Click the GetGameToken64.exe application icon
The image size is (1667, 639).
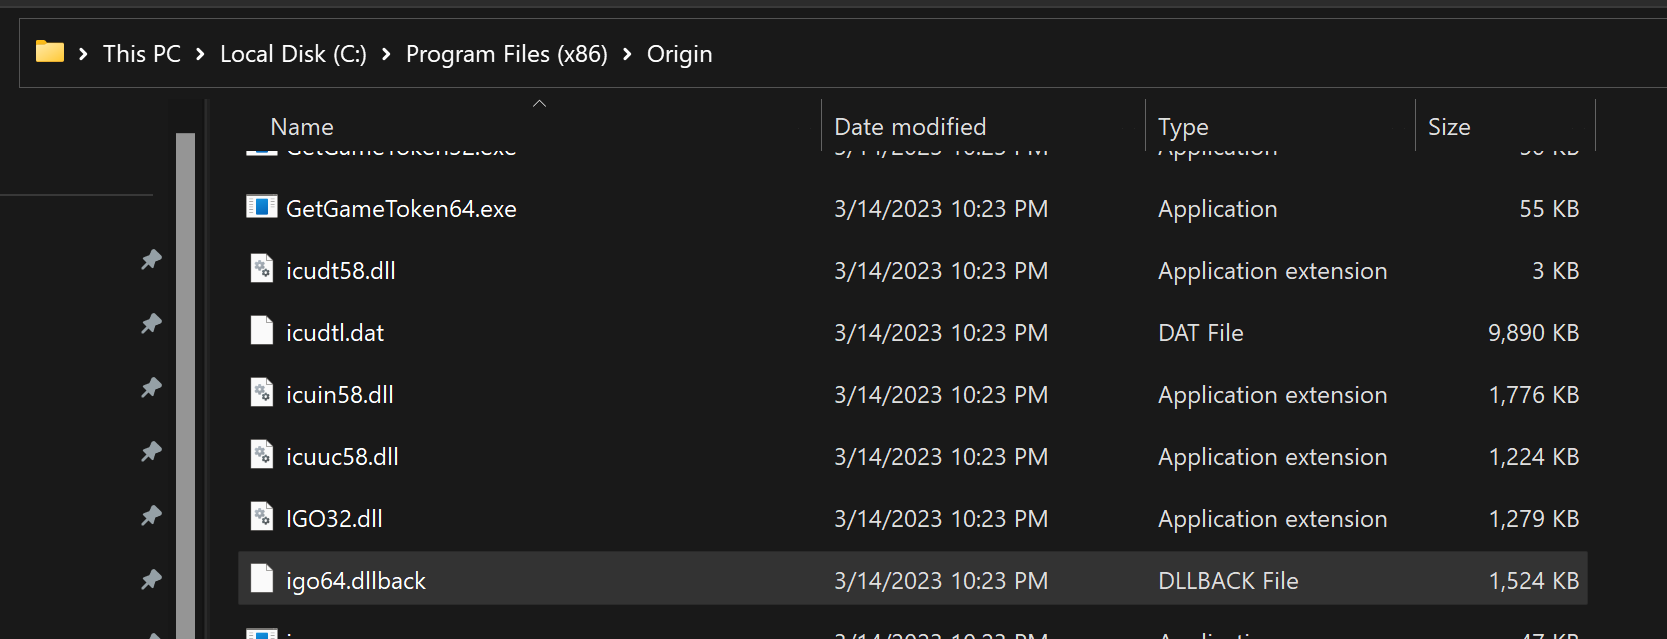click(x=262, y=208)
